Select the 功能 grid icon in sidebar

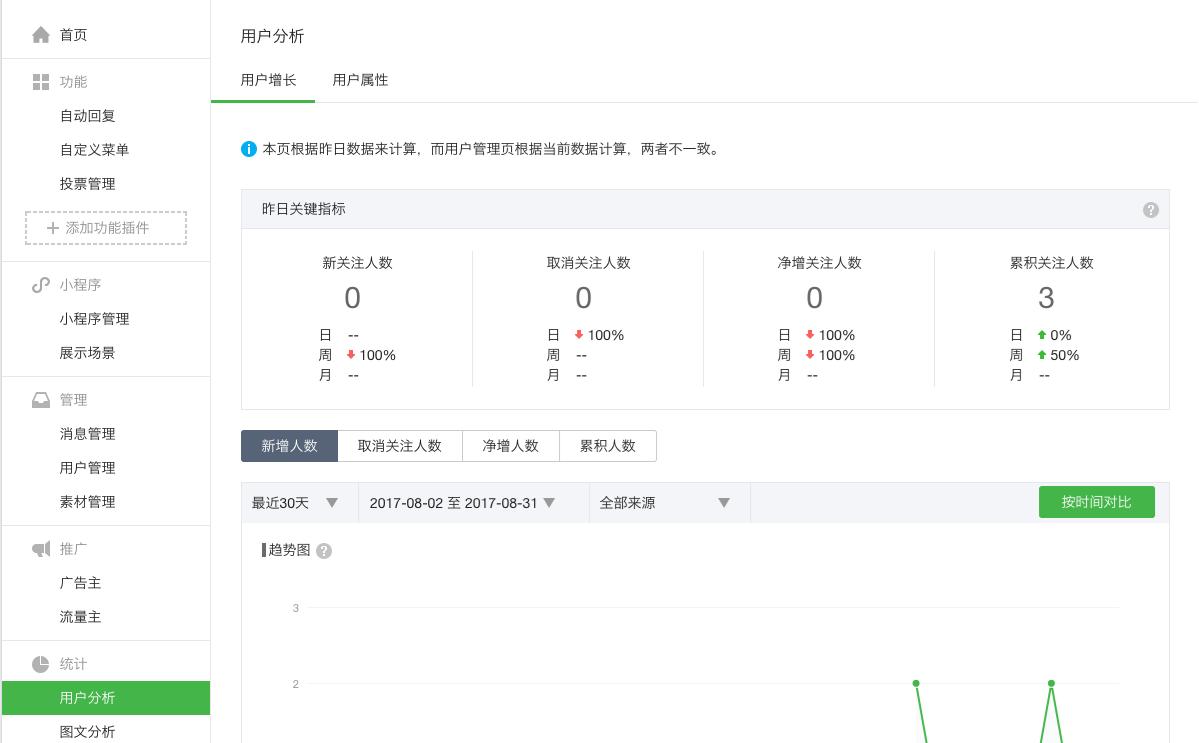[41, 82]
